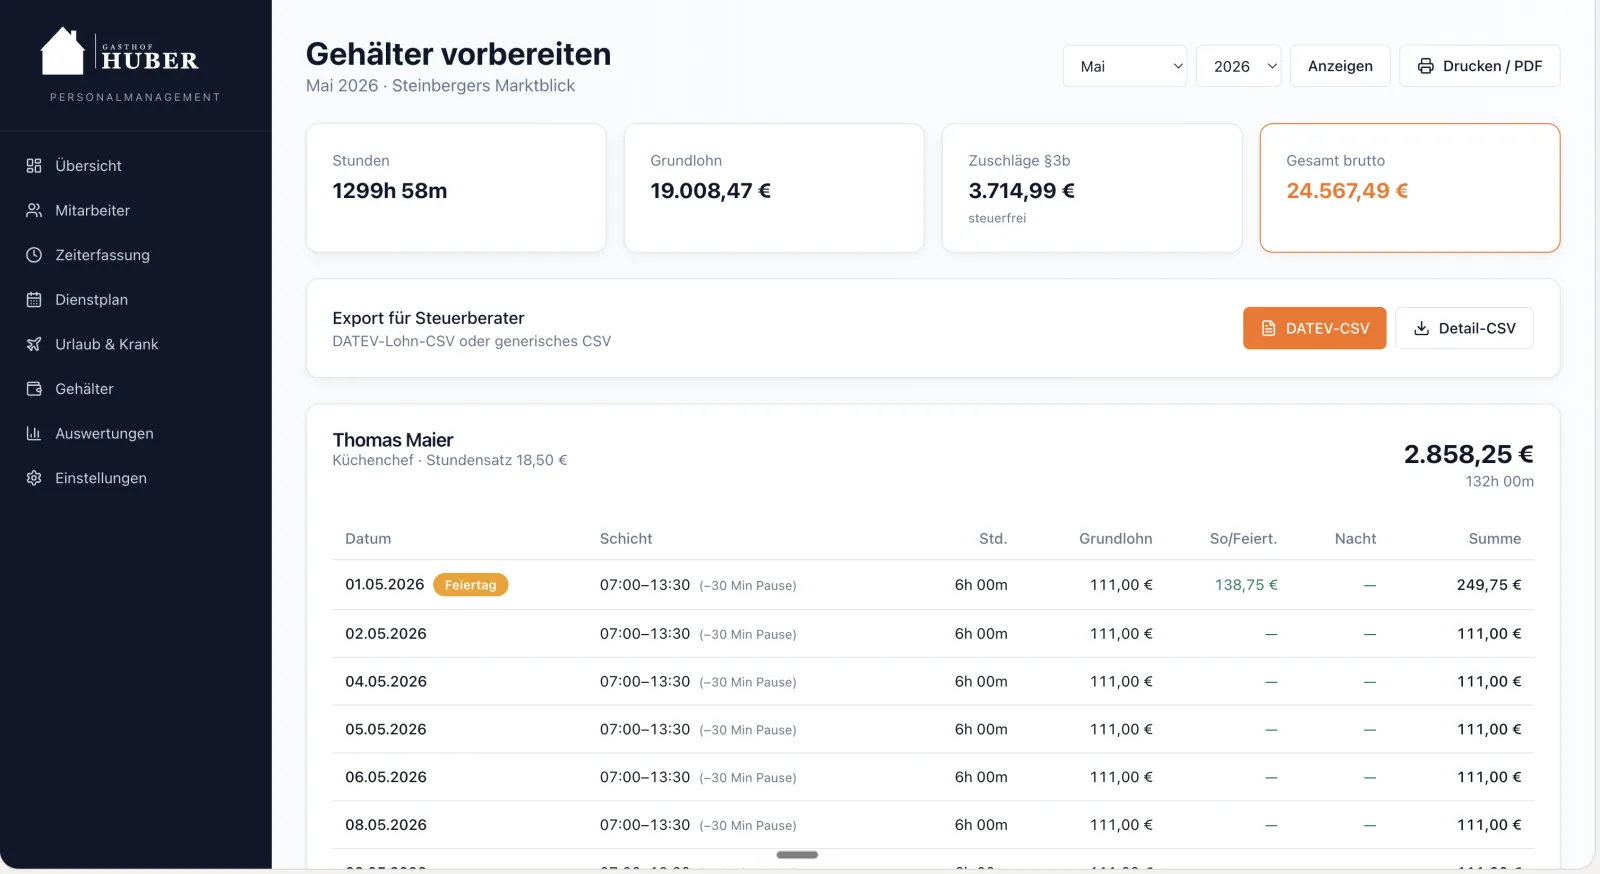Click the employee name Thomas Maier
Screen dimensions: 1600x874
[x=393, y=440]
